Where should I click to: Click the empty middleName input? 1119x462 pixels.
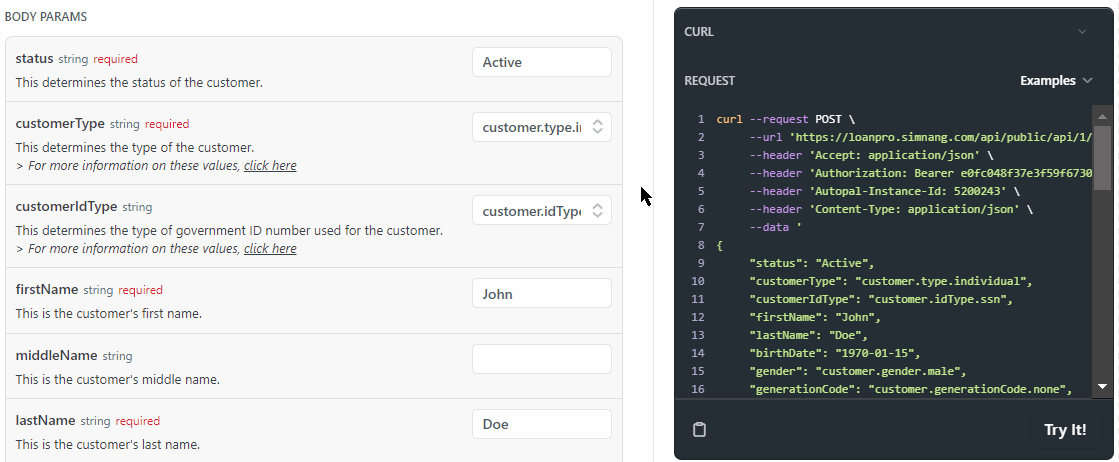pyautogui.click(x=541, y=359)
